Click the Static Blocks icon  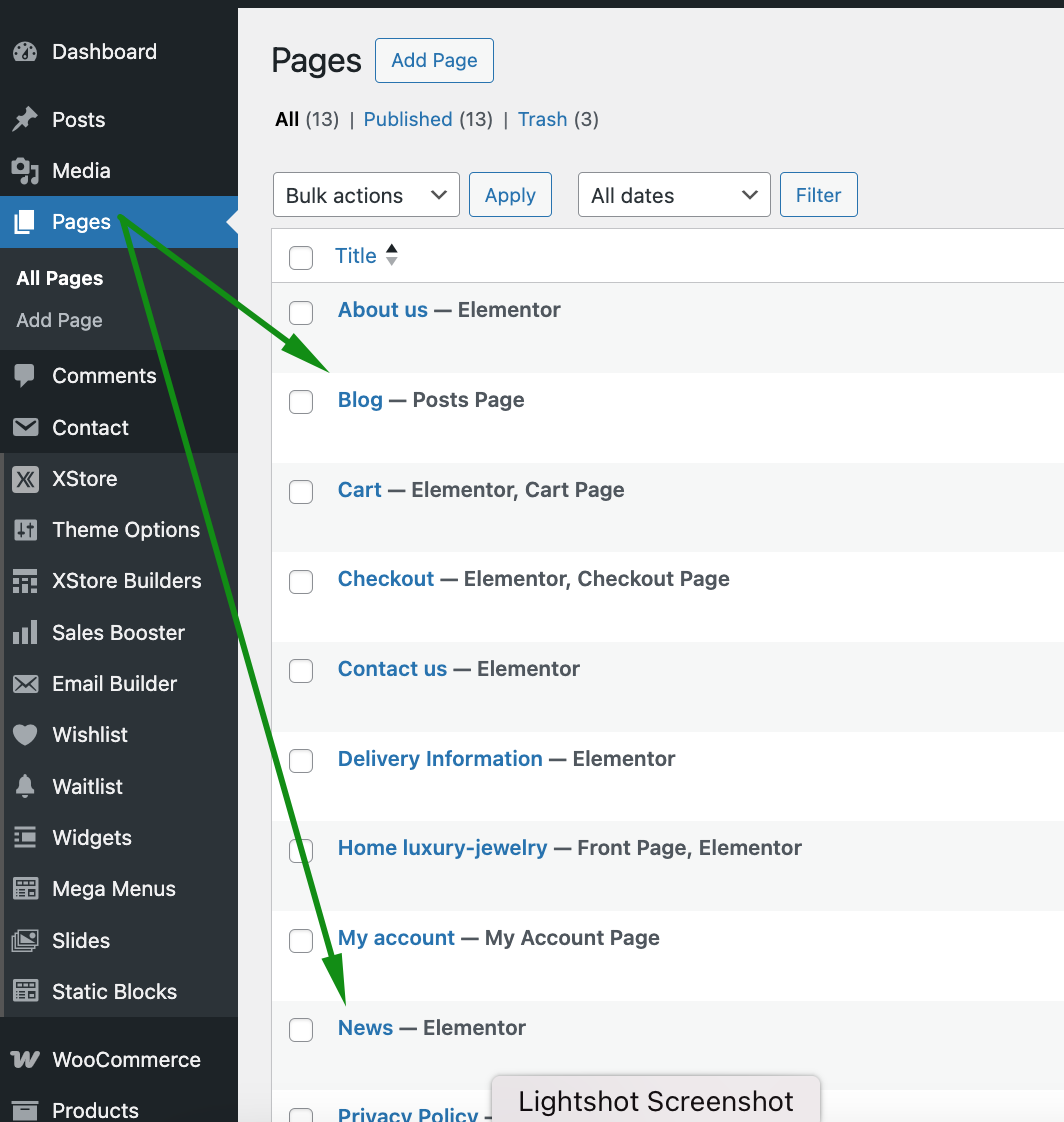[26, 991]
